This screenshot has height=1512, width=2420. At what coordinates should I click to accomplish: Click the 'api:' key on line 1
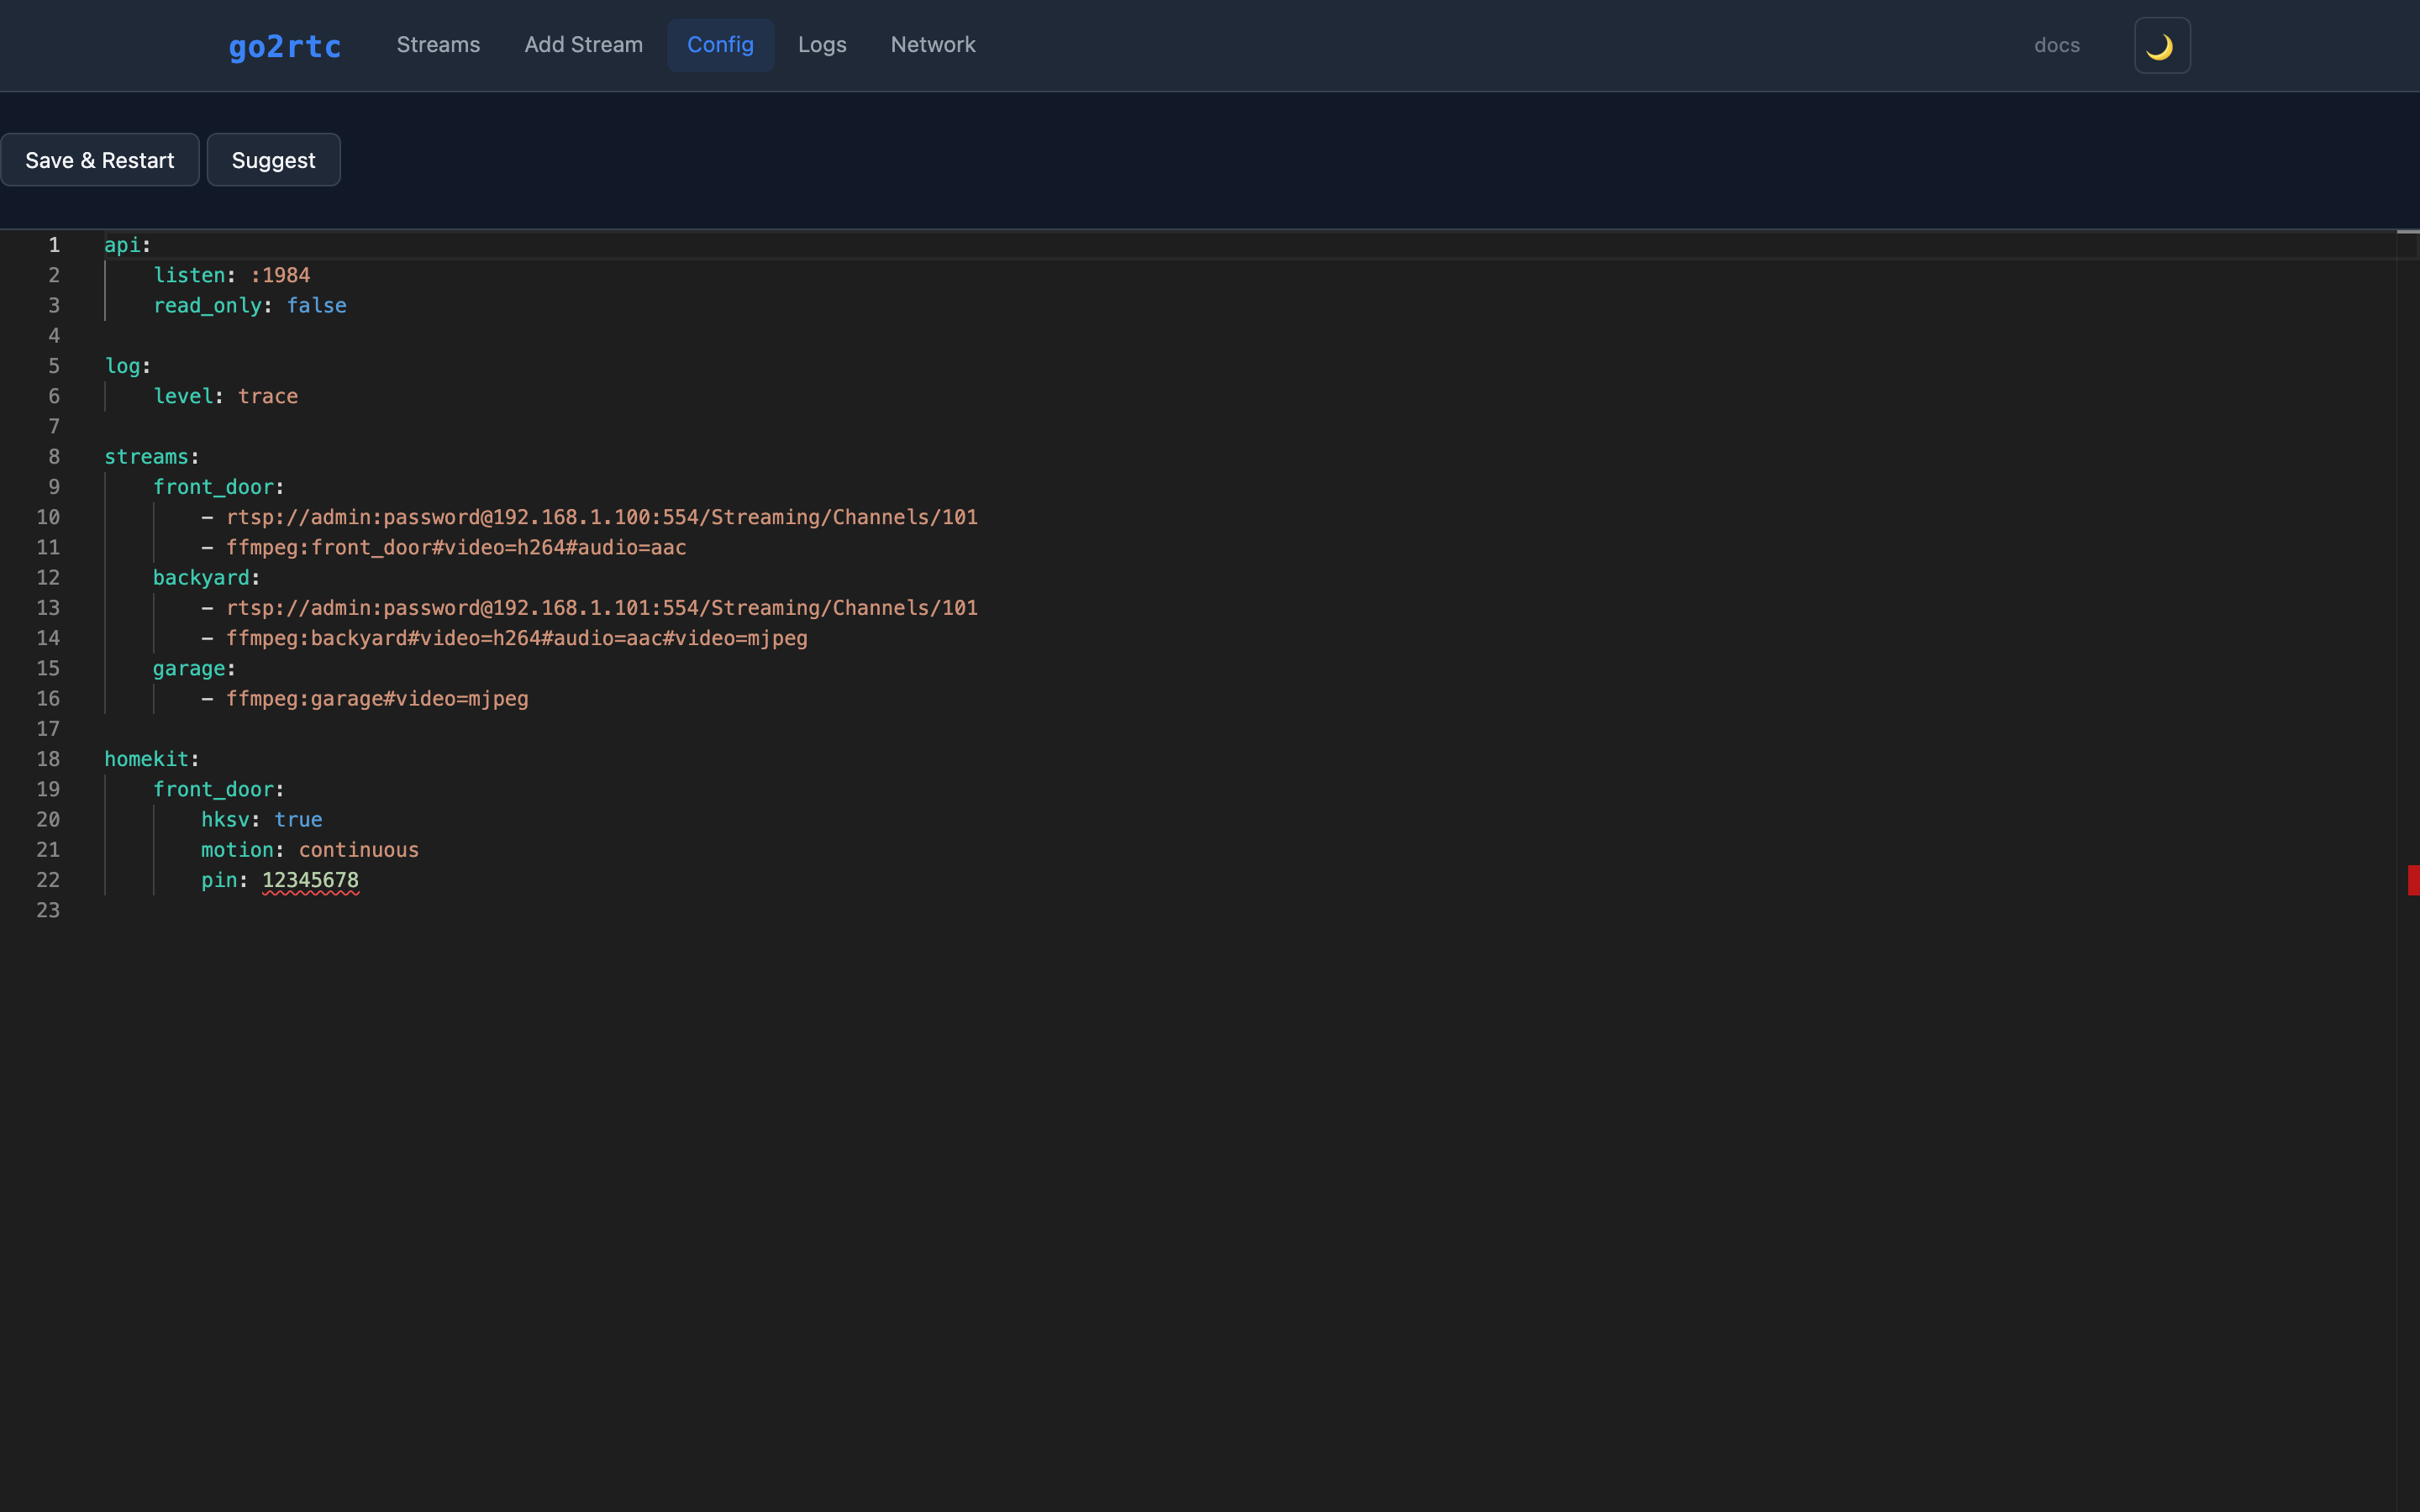[x=128, y=245]
